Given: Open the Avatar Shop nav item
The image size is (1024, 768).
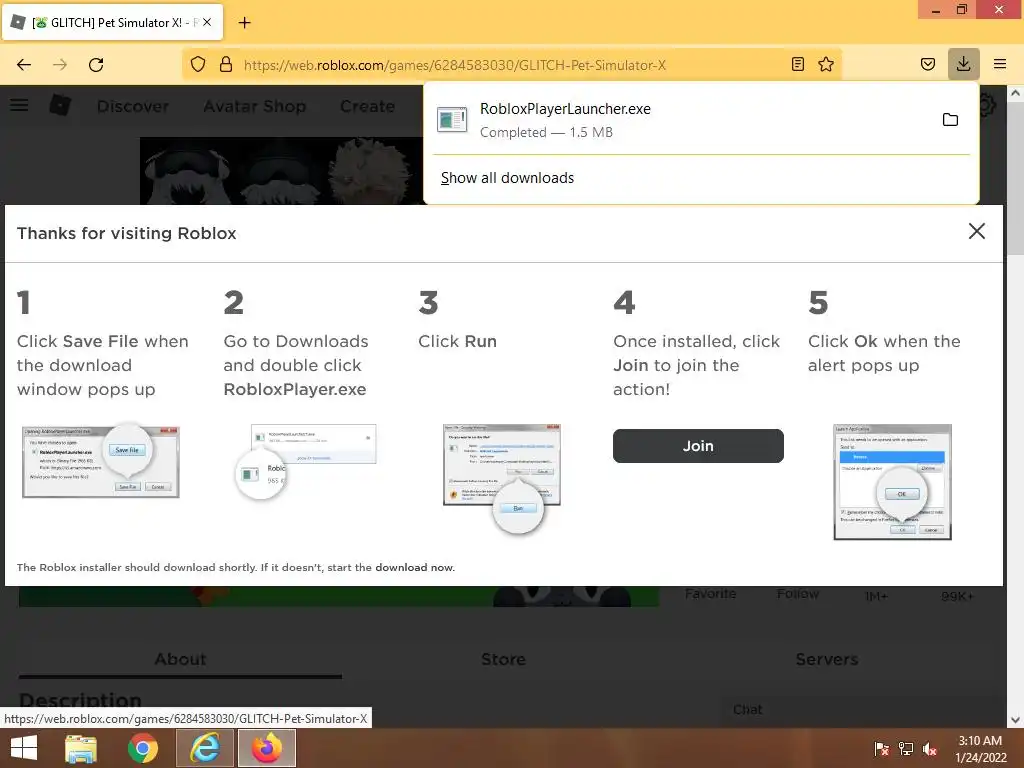Looking at the screenshot, I should 254,106.
